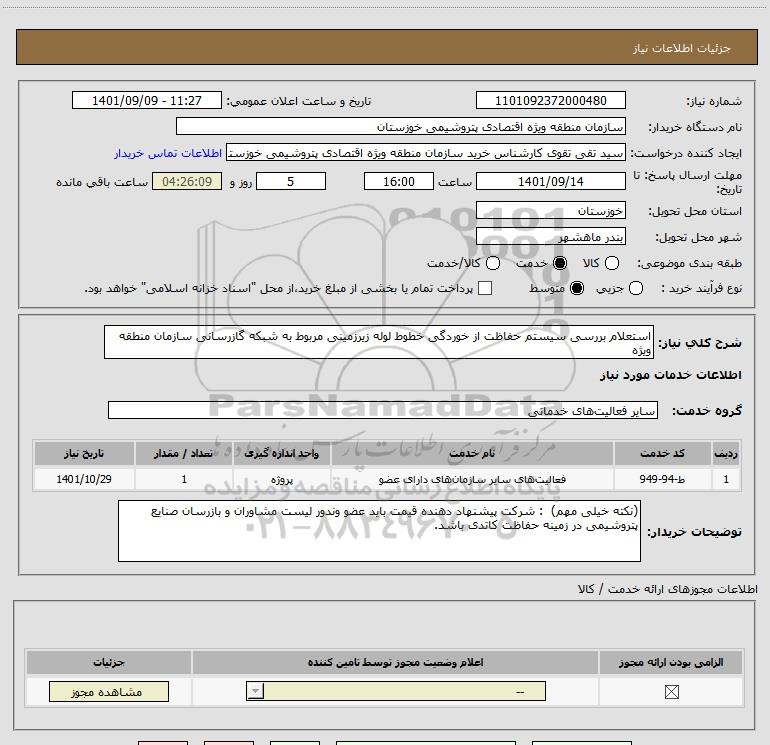Open the license status dropdown arrow
Screen dimensions: 770x745
tap(255, 691)
